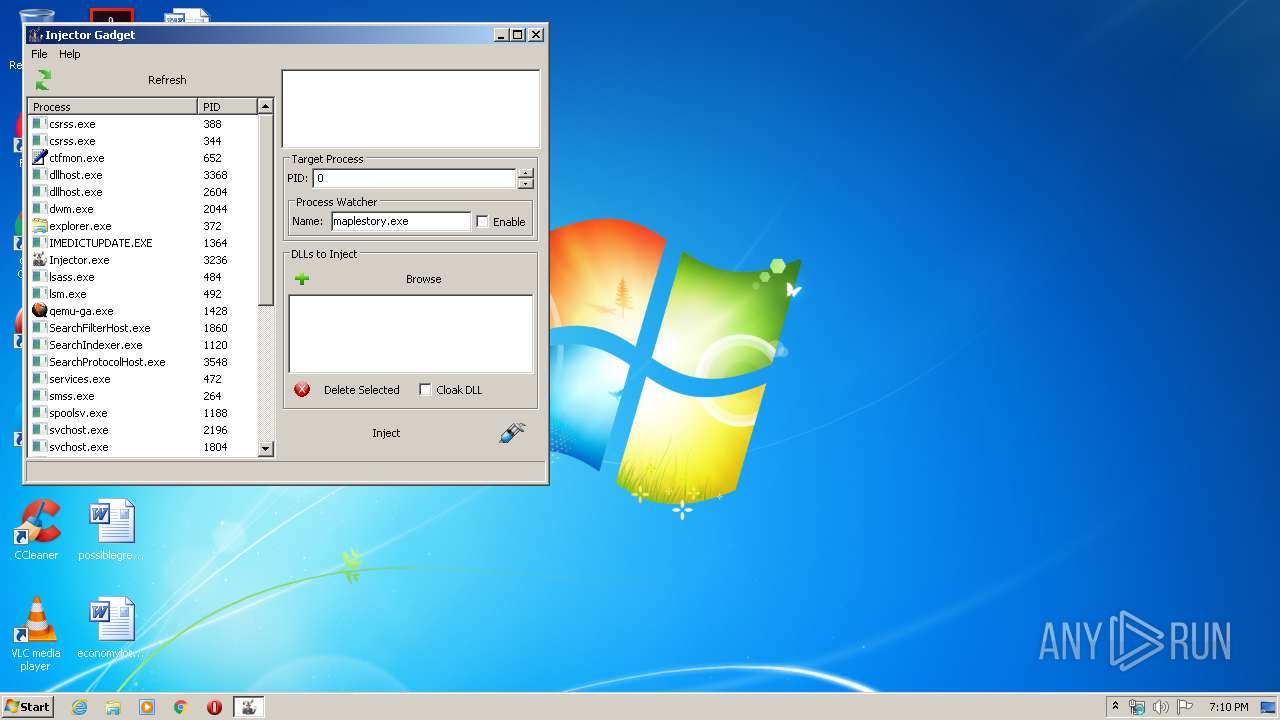Select the smss.exe process row
The image size is (1280, 720).
tap(143, 396)
